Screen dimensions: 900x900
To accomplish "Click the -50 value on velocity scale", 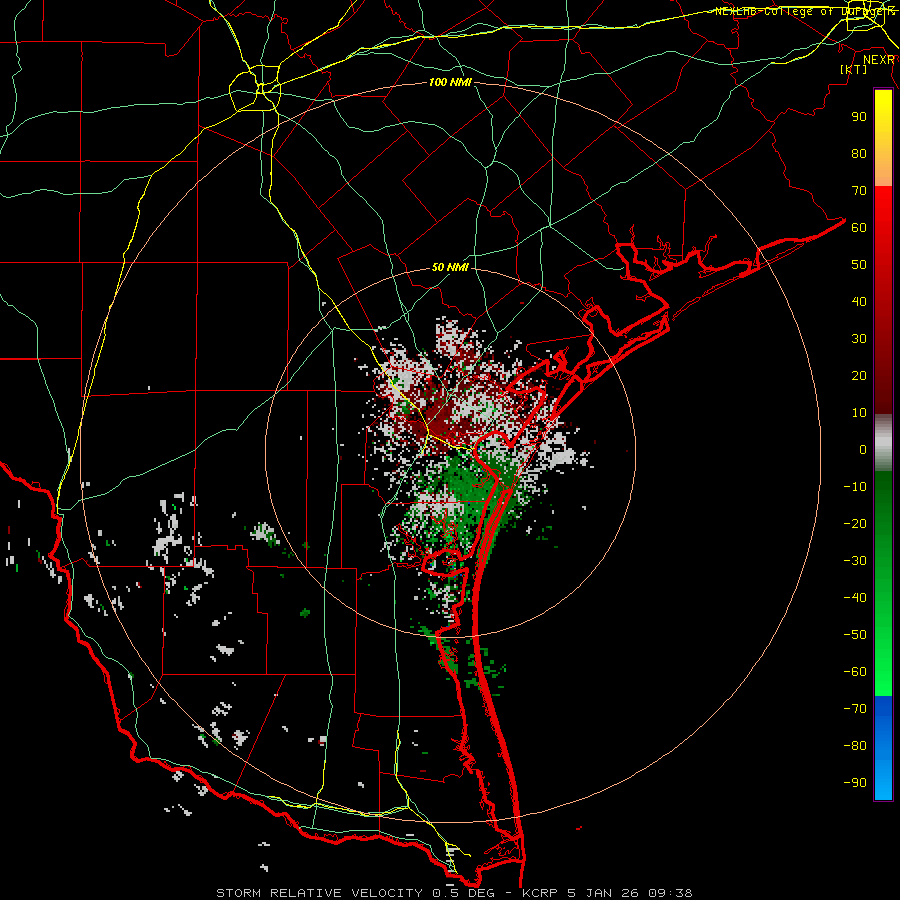I will (855, 635).
